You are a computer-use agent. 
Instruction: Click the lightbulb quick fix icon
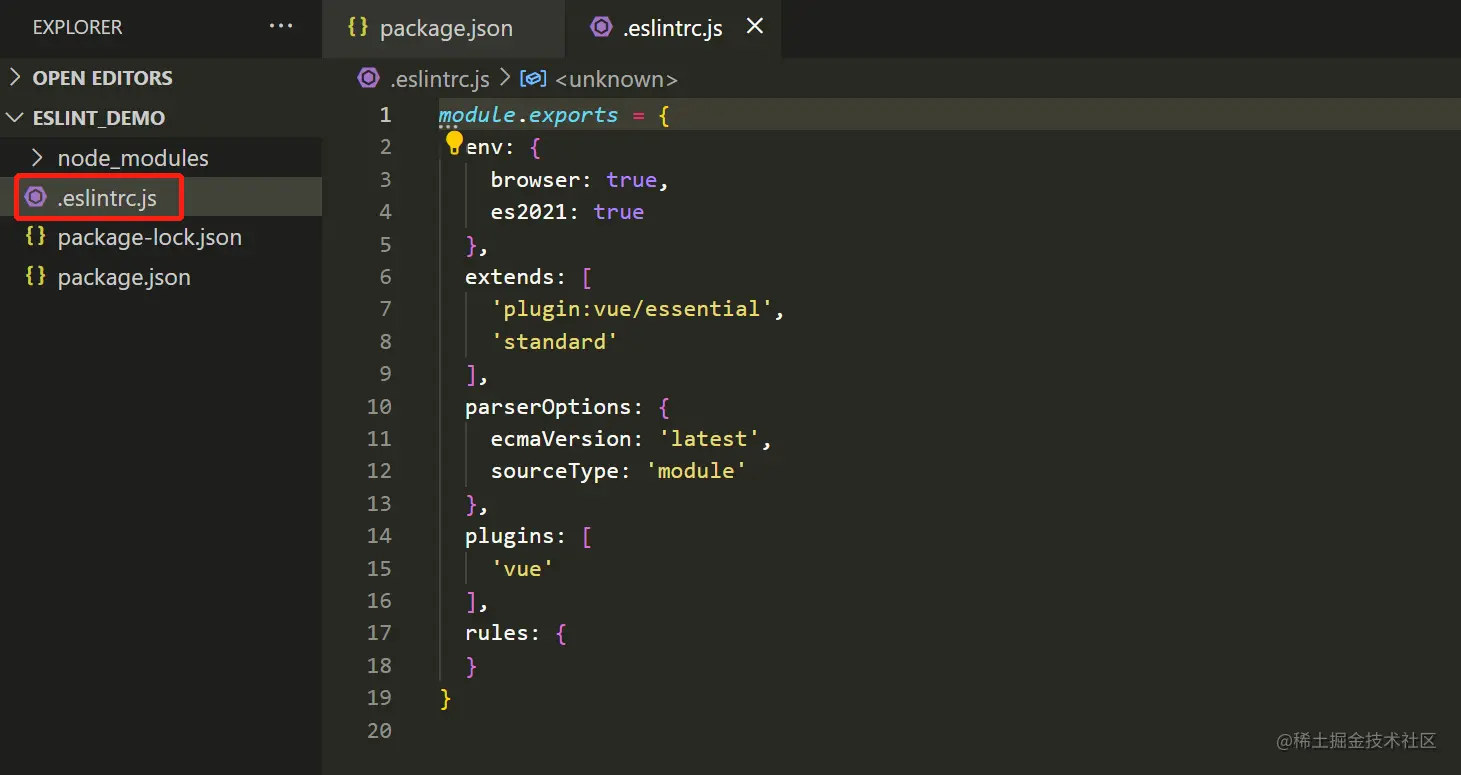coord(454,145)
